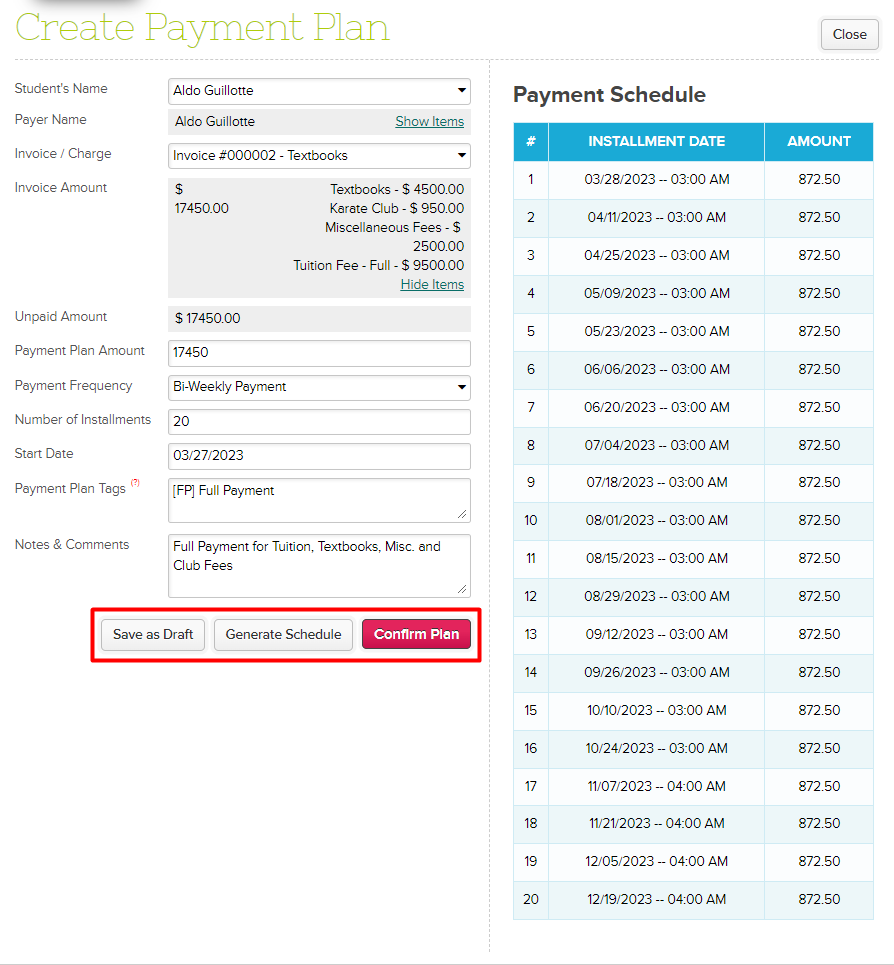
Task: Click the resize handle of Notes textarea
Action: pyautogui.click(x=463, y=591)
